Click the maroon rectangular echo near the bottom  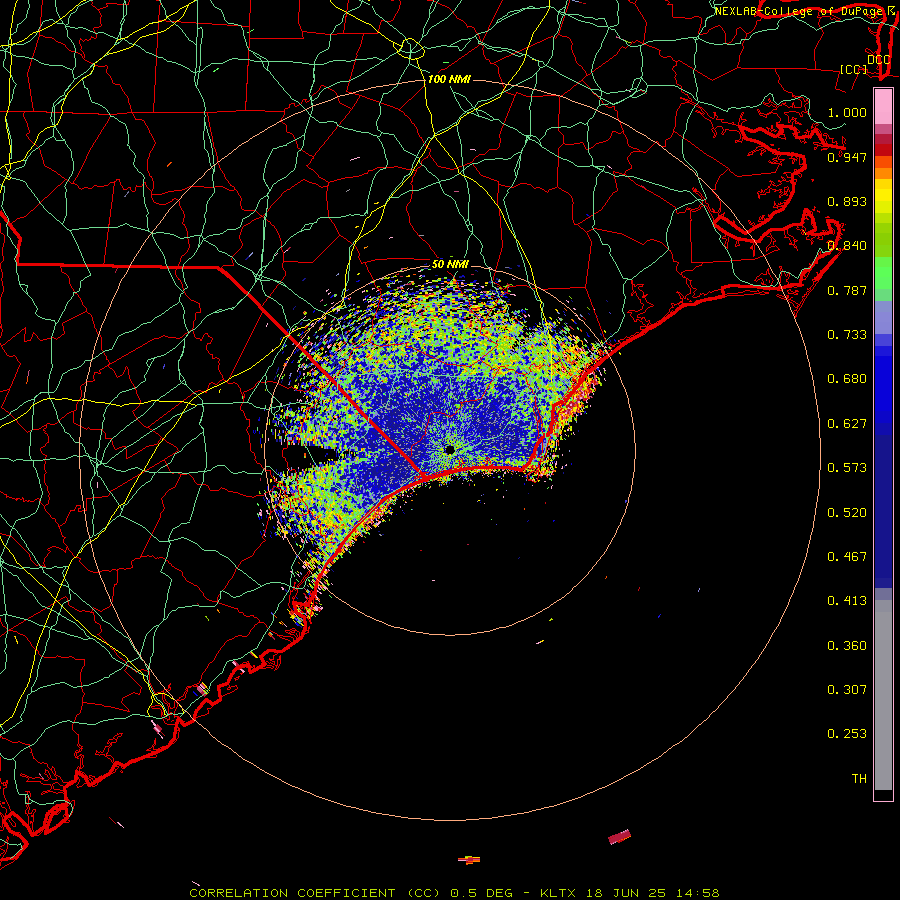(x=619, y=837)
